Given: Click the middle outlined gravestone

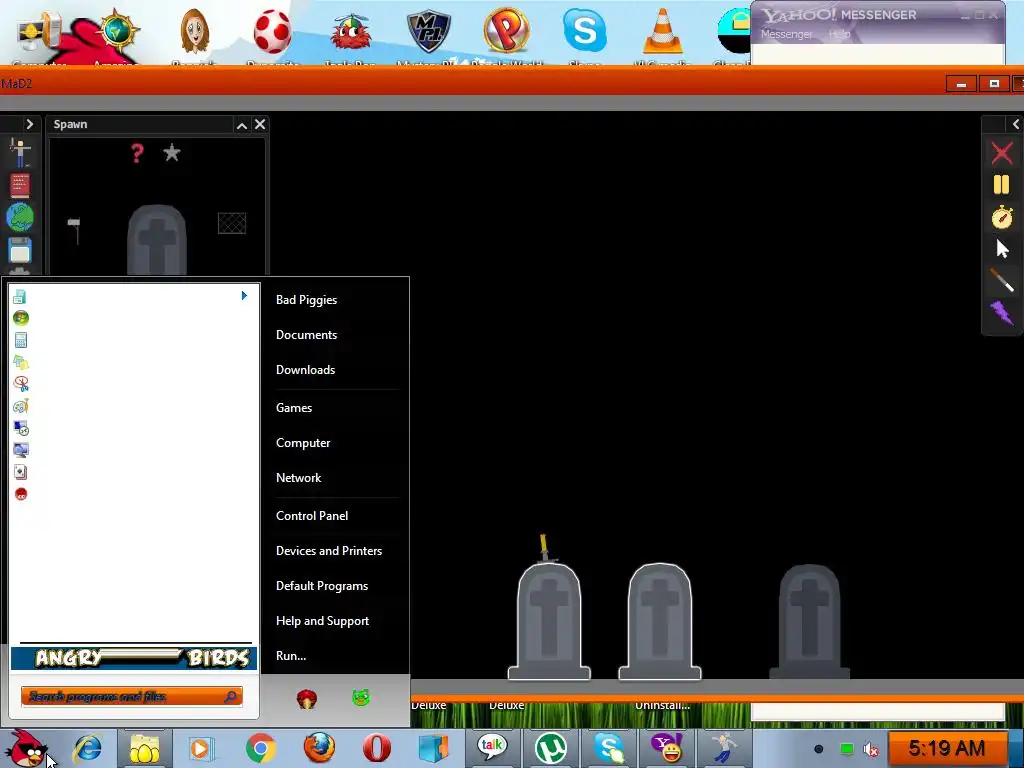Looking at the screenshot, I should 660,620.
